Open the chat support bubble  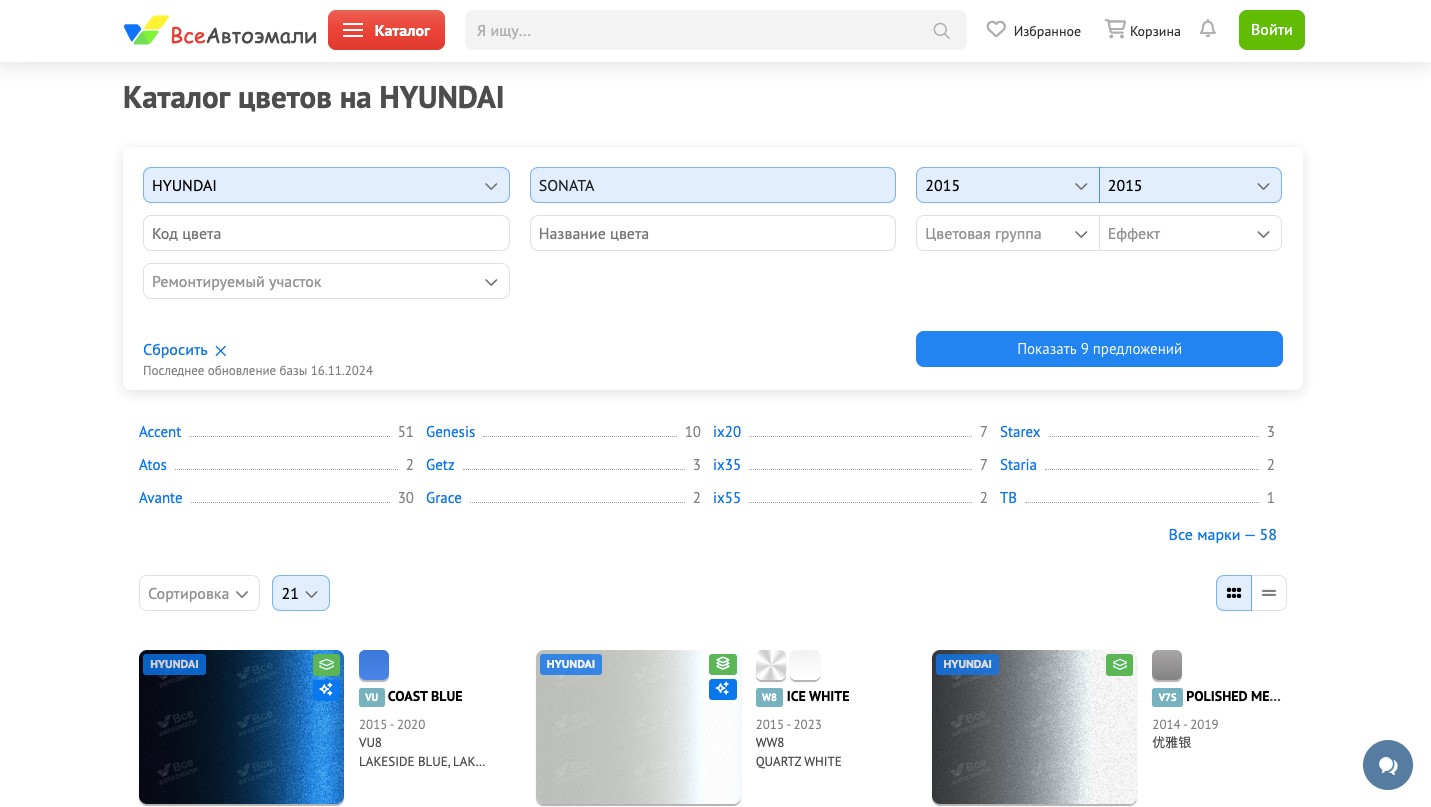pos(1388,765)
